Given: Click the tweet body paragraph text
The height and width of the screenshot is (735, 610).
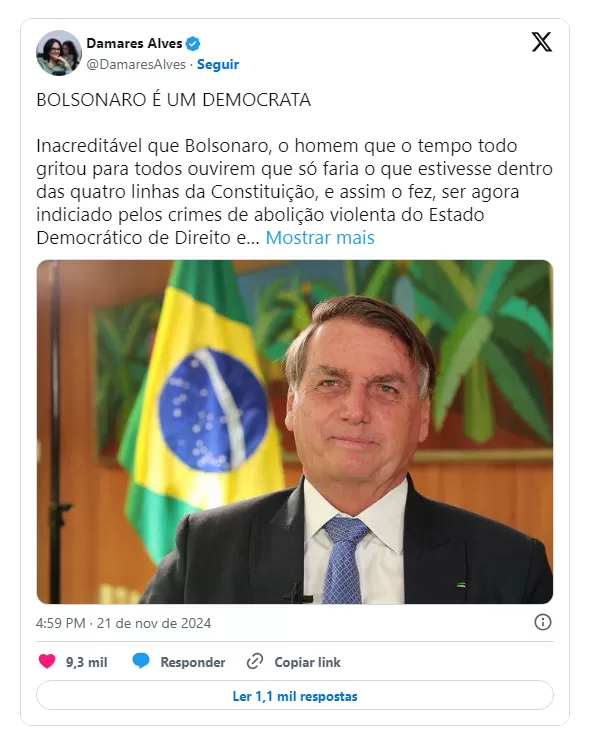Looking at the screenshot, I should [x=294, y=192].
